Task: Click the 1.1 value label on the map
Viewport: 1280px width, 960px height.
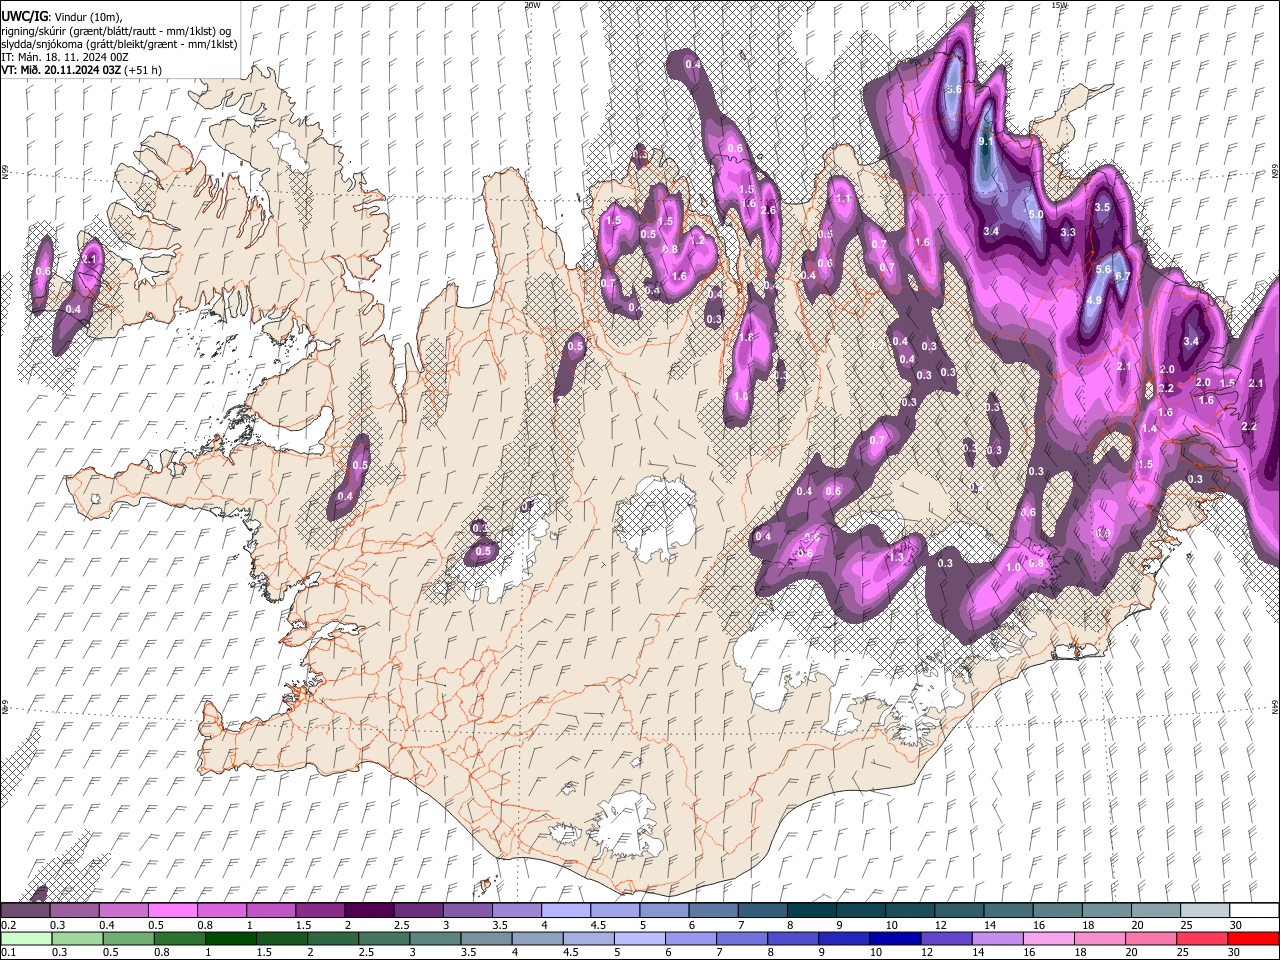Action: 843,199
